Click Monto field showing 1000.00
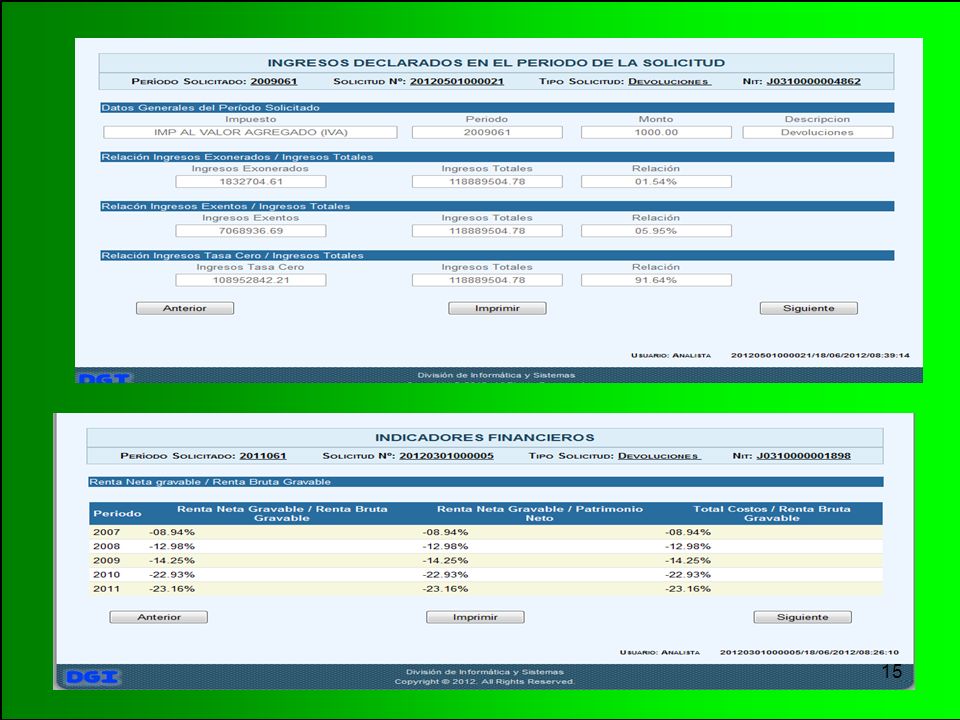The image size is (960, 720). point(656,132)
